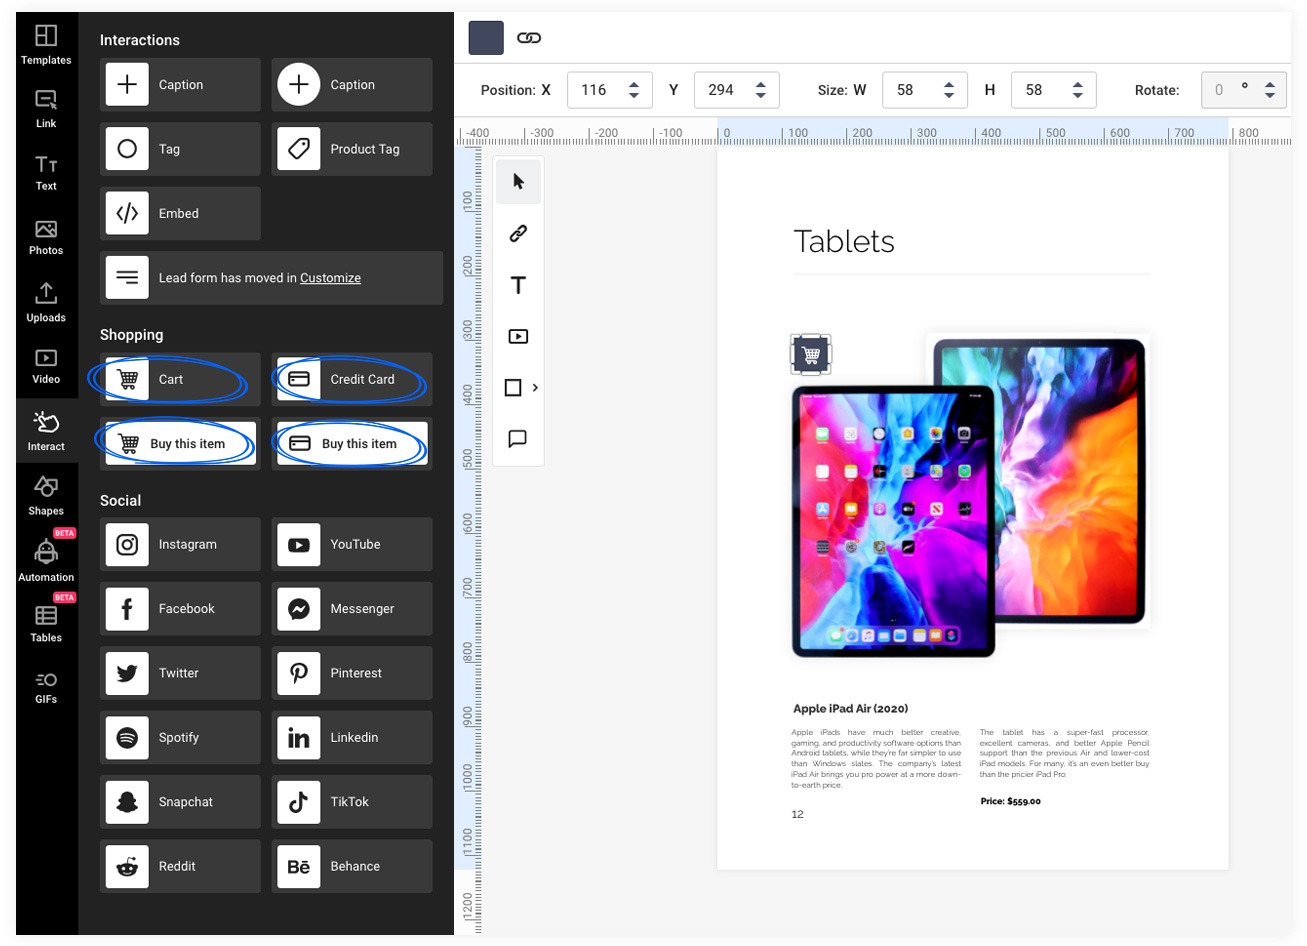1307x946 pixels.
Task: Open the Uploads sidebar panel
Action: pos(46,302)
